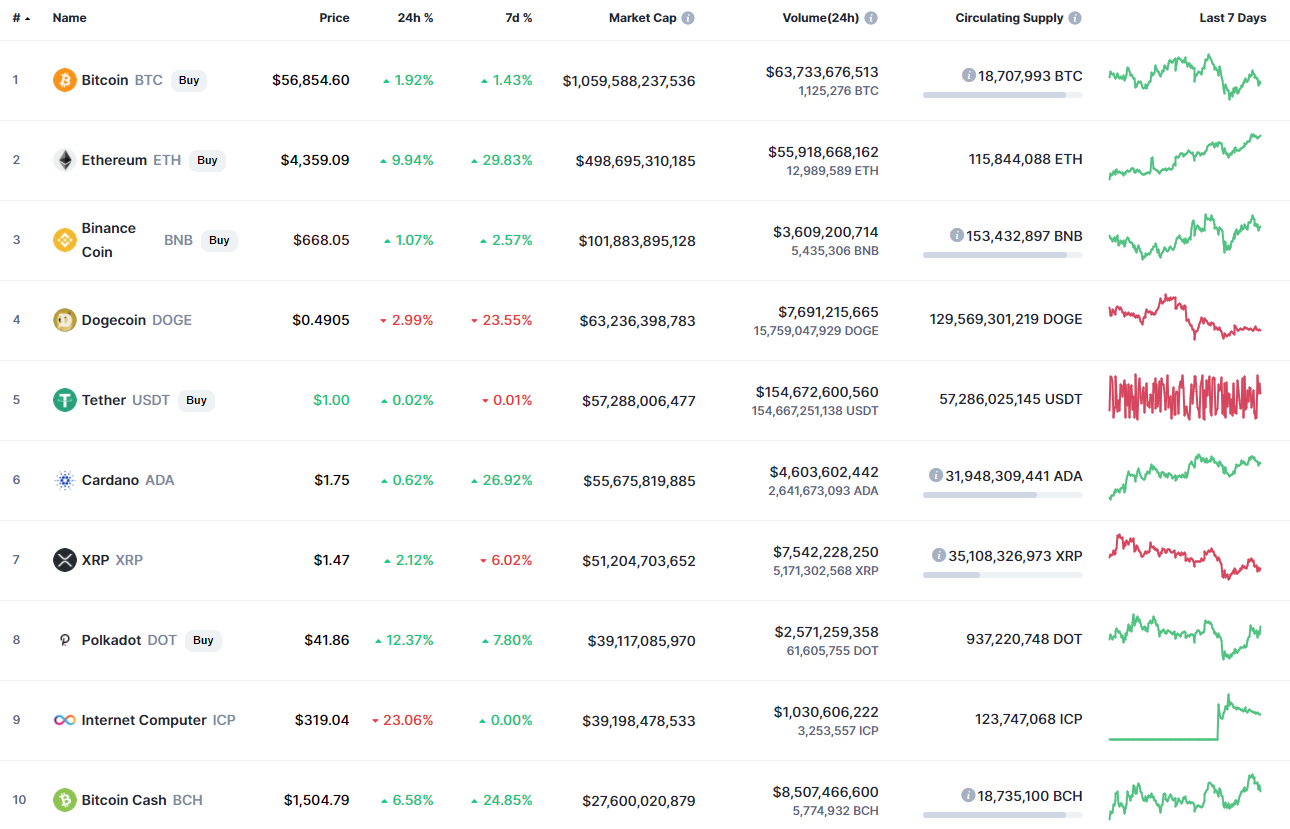Click the Ethereum coin logo
Screen dimensions: 1290x829
64,160
